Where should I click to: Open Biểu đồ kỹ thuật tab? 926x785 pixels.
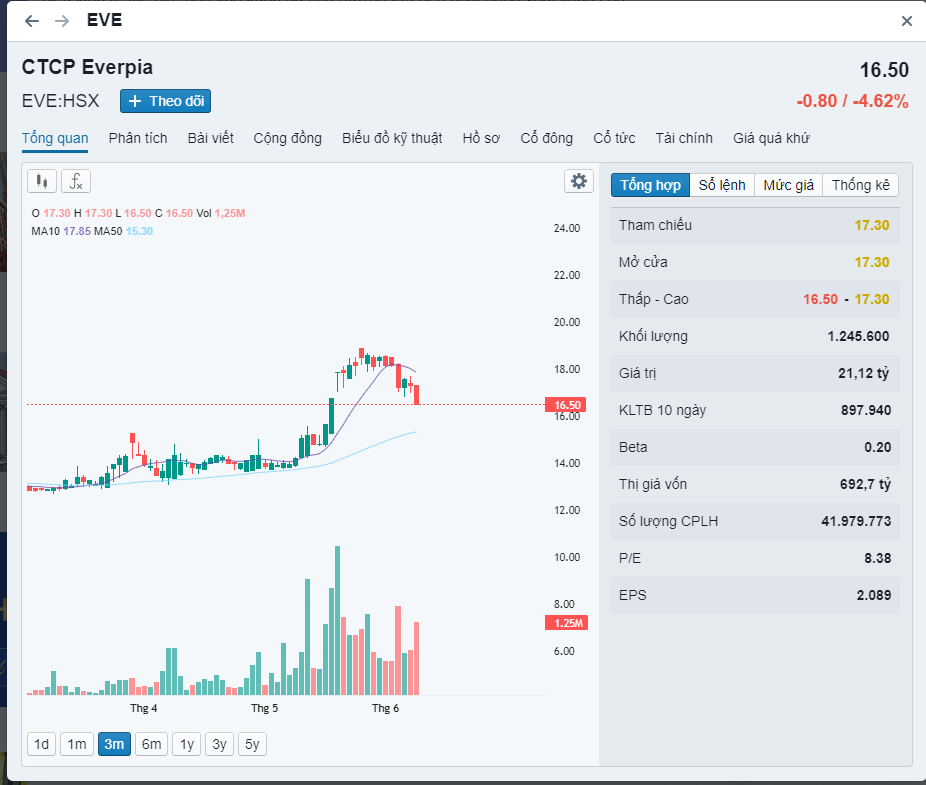coord(392,138)
